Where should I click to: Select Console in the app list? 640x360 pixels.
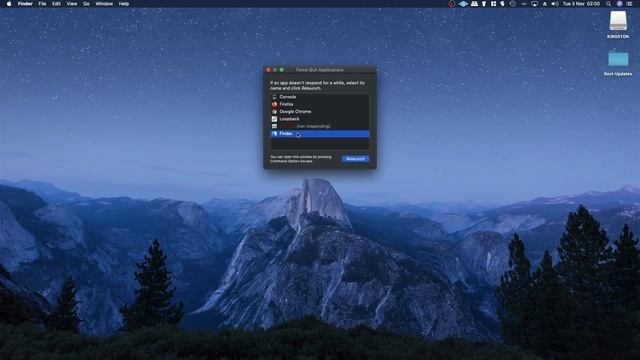(x=320, y=97)
